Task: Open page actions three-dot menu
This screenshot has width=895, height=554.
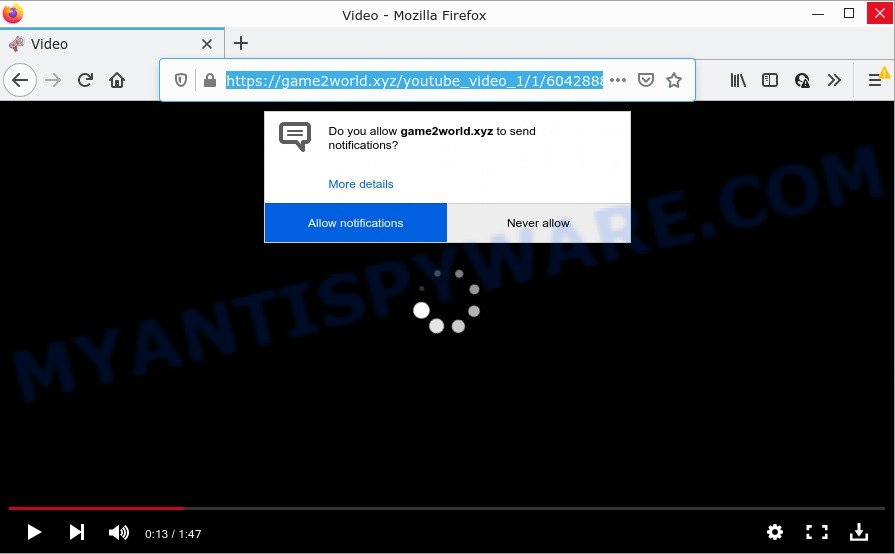Action: tap(618, 80)
